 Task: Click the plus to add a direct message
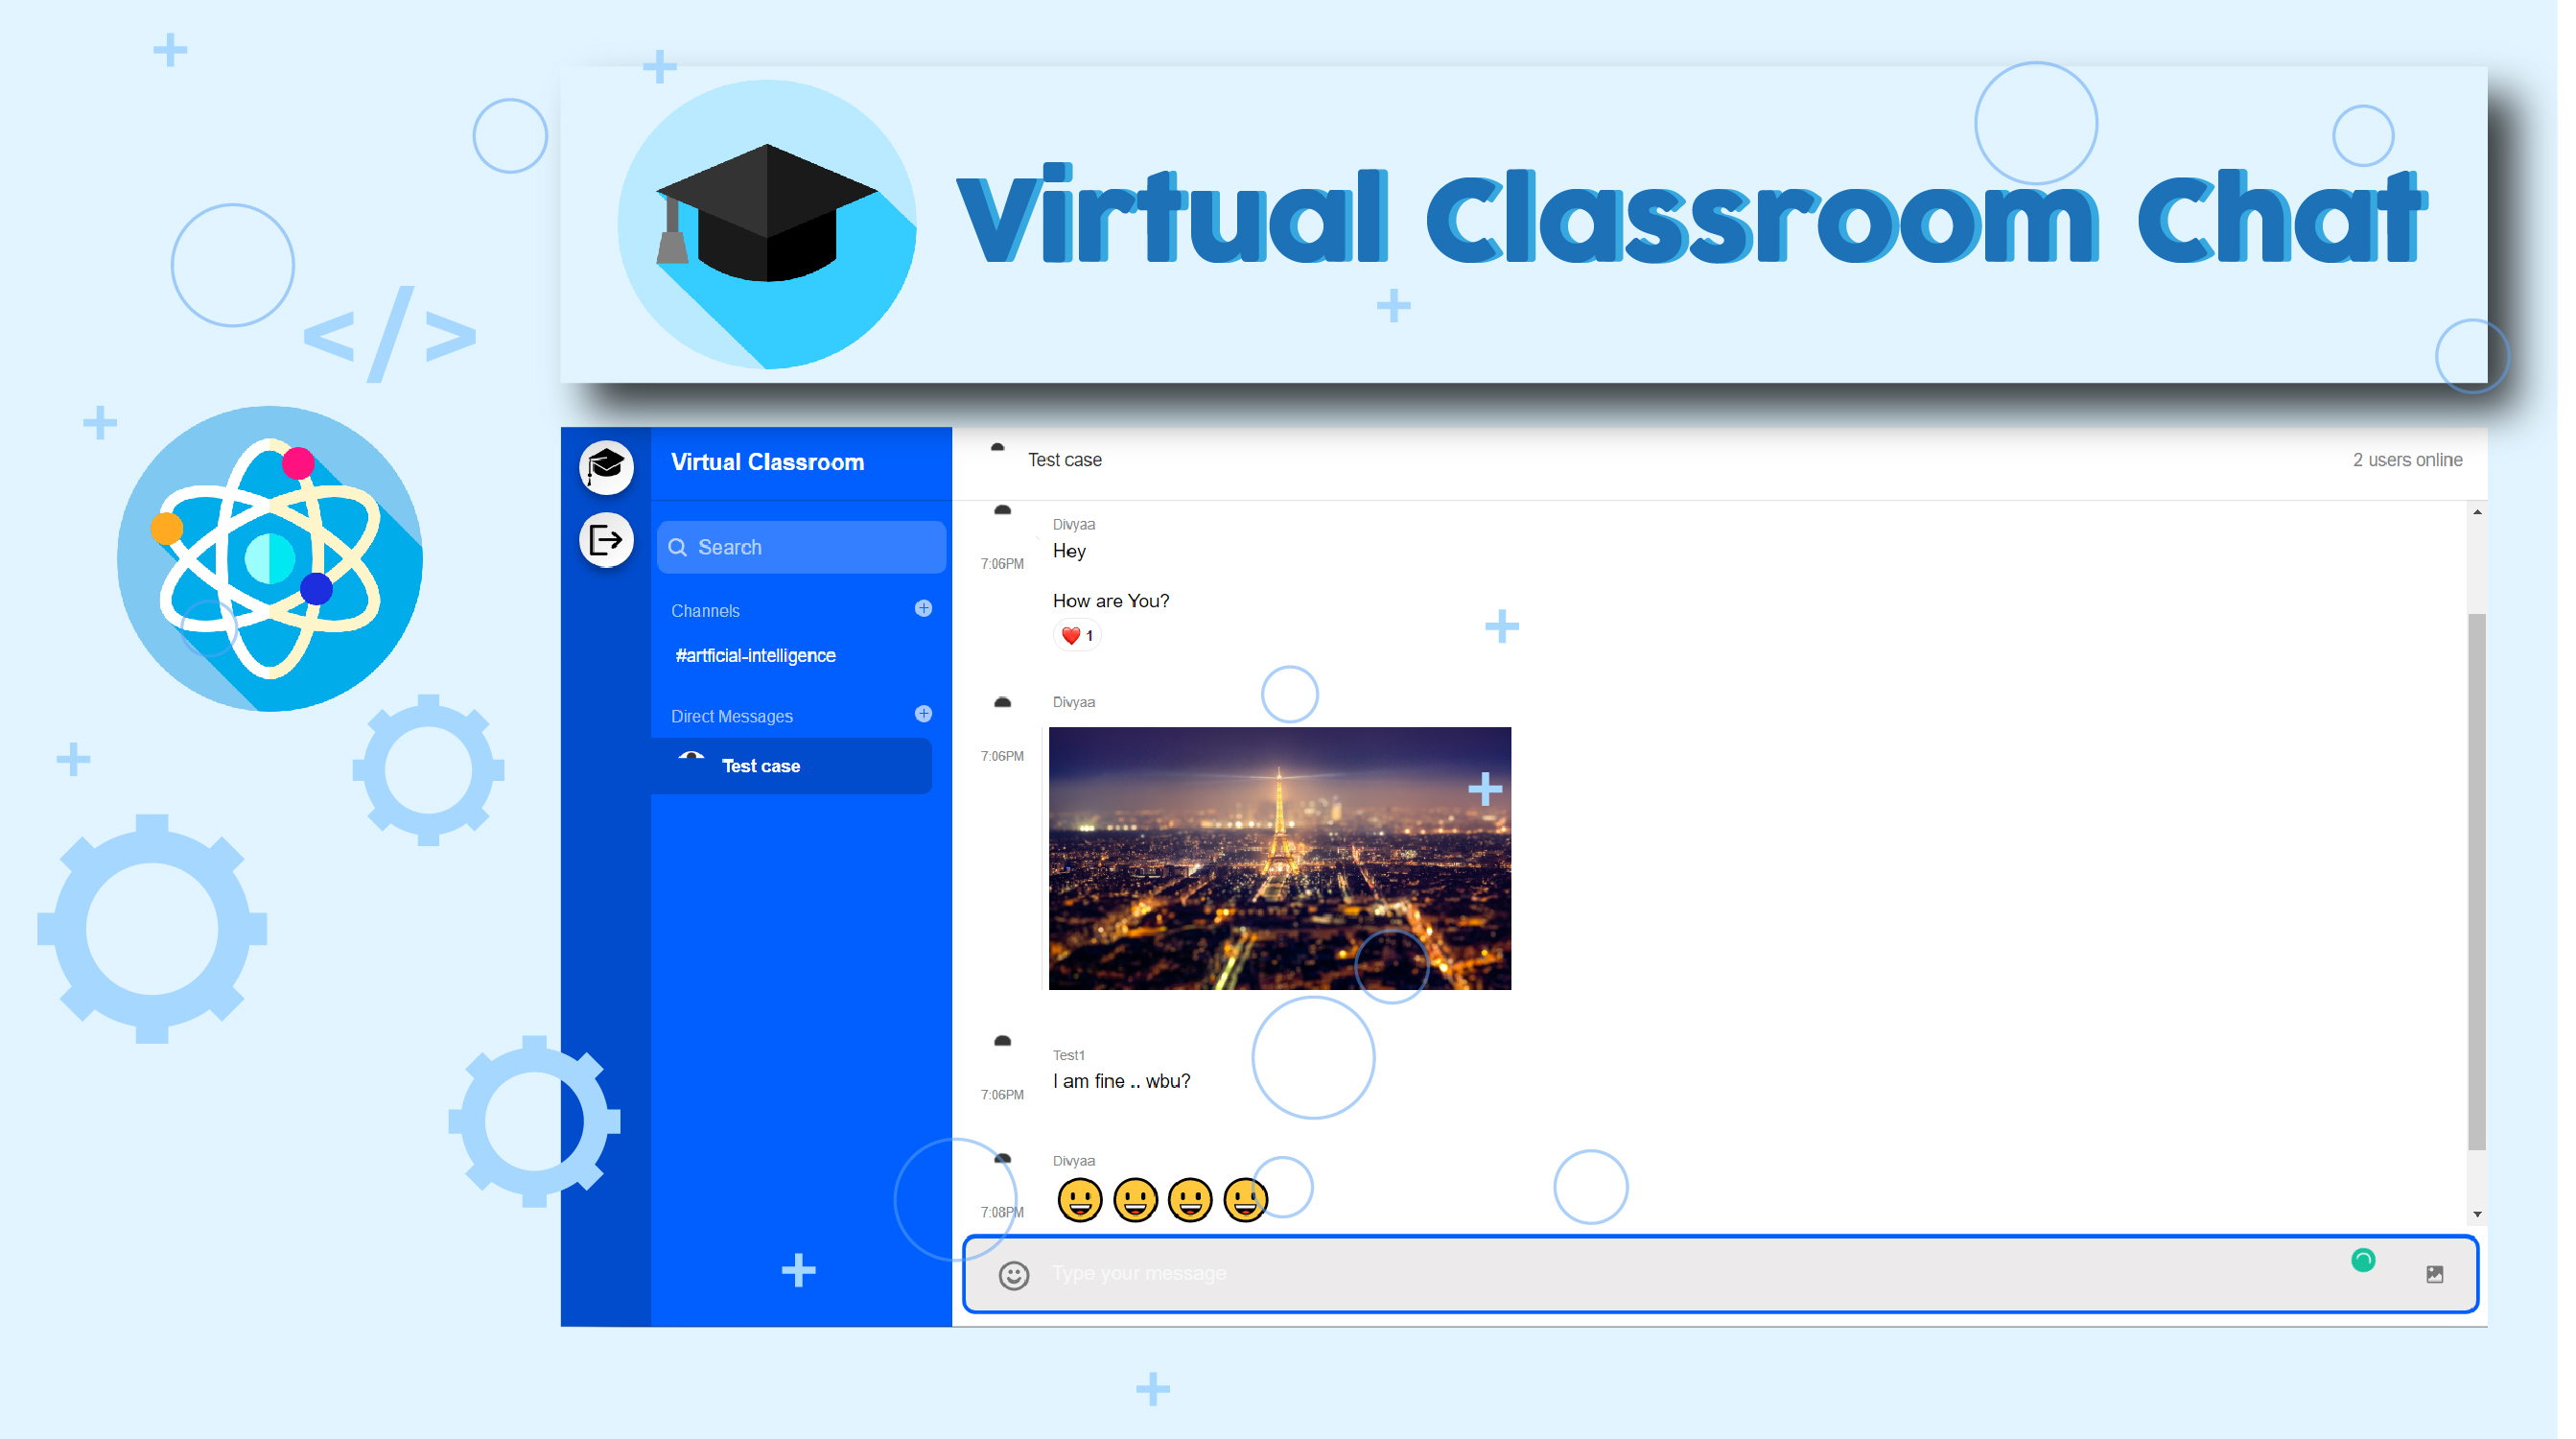pos(923,714)
